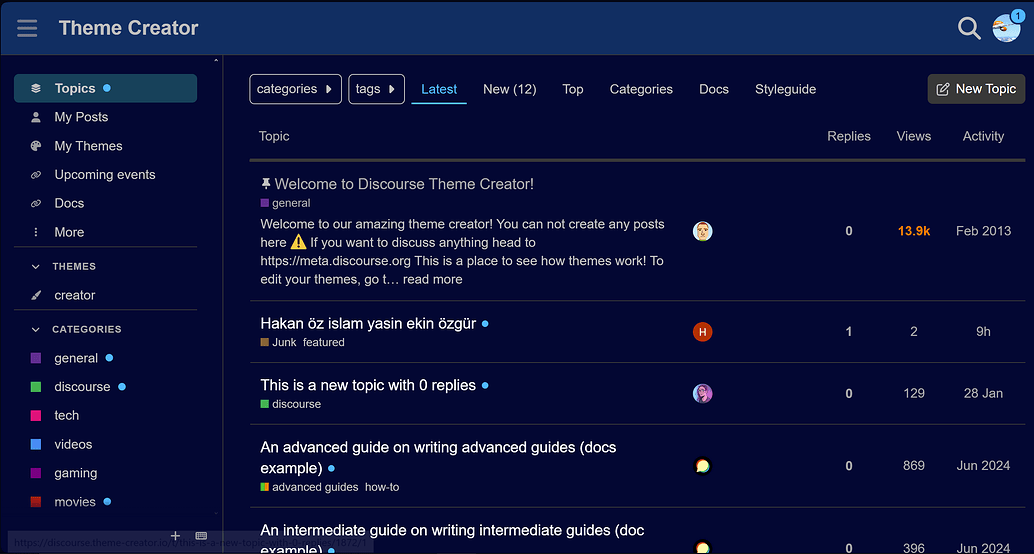Sort topics by Views column header
This screenshot has height=554, width=1034.
pos(913,136)
